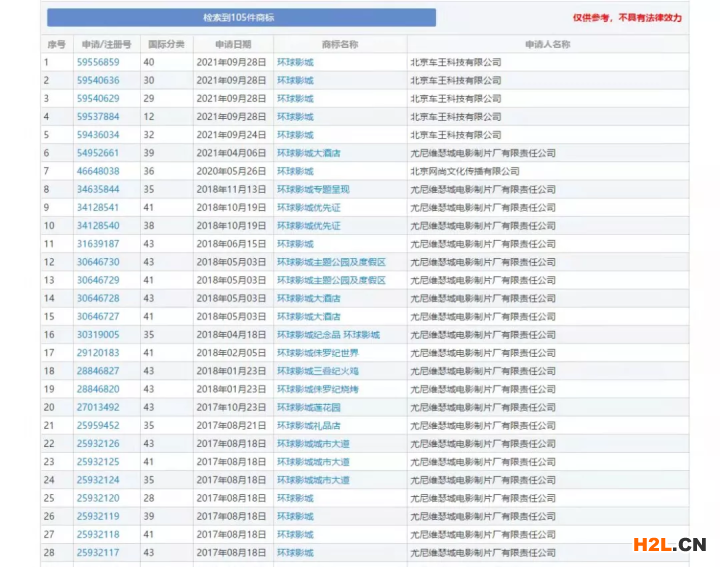Select date 2018年11月13日 cell
Viewport: 720px width, 567px height.
coord(231,189)
